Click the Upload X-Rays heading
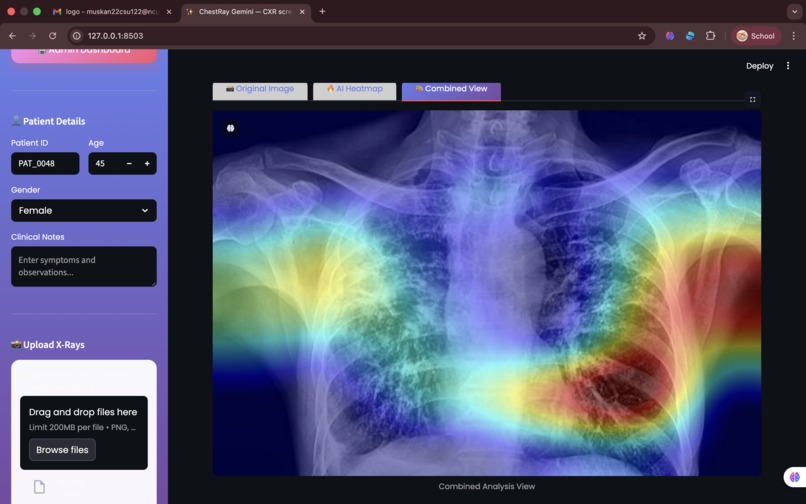The height and width of the screenshot is (504, 806). tap(48, 345)
